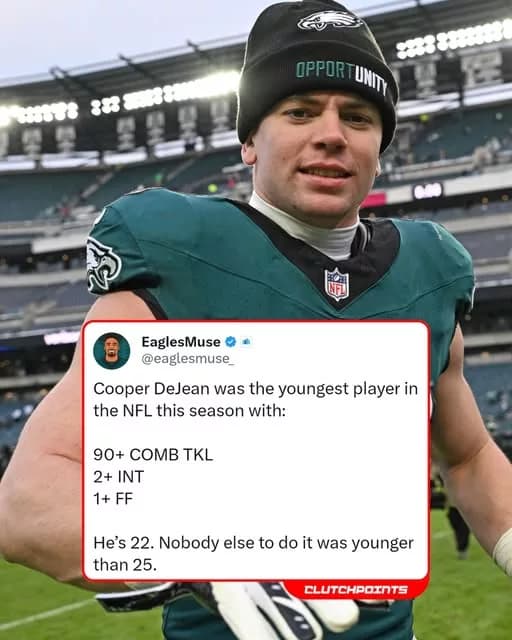This screenshot has width=512, height=640.
Task: Select the "the NFL this season with:" line
Action: click(189, 411)
